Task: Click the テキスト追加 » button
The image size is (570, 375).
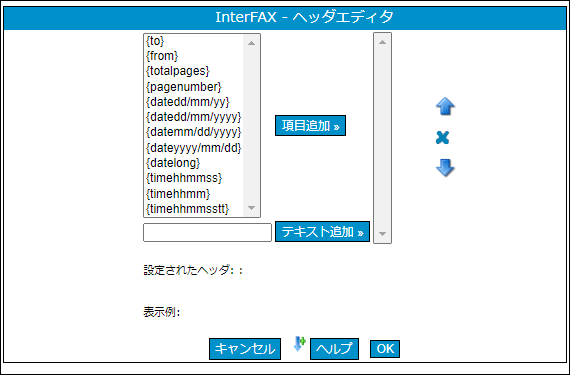Action: click(322, 231)
